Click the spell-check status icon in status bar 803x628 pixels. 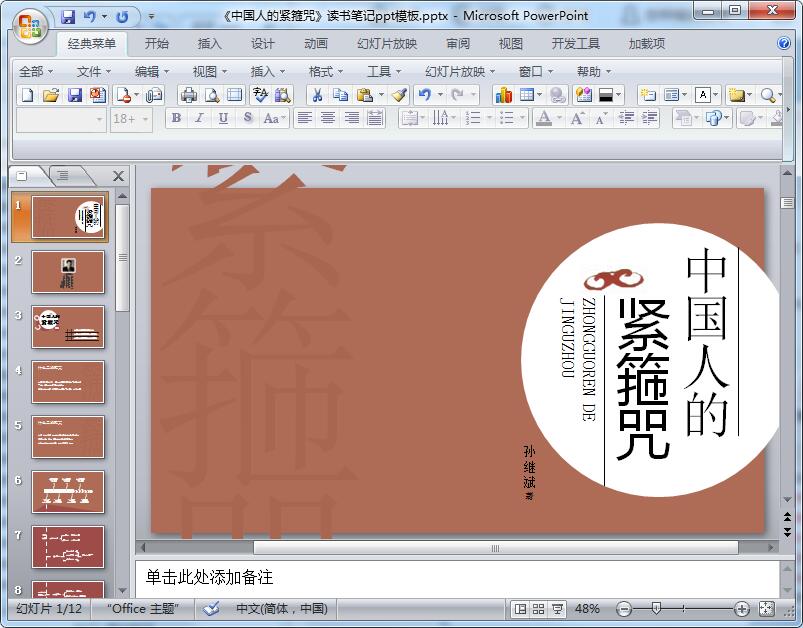coord(211,609)
